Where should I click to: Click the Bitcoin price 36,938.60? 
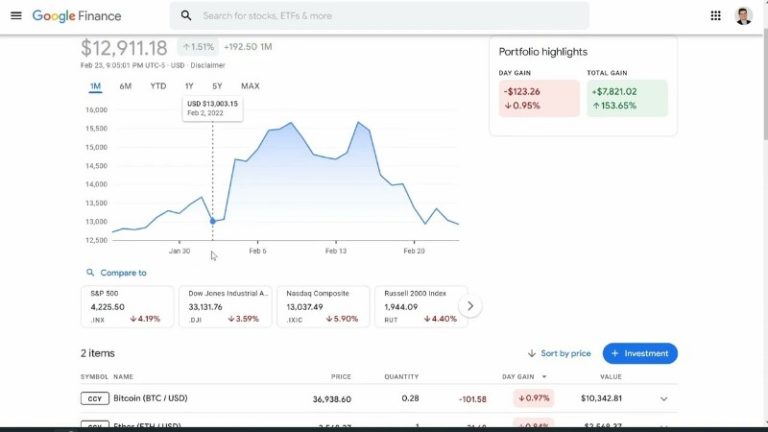[332, 399]
